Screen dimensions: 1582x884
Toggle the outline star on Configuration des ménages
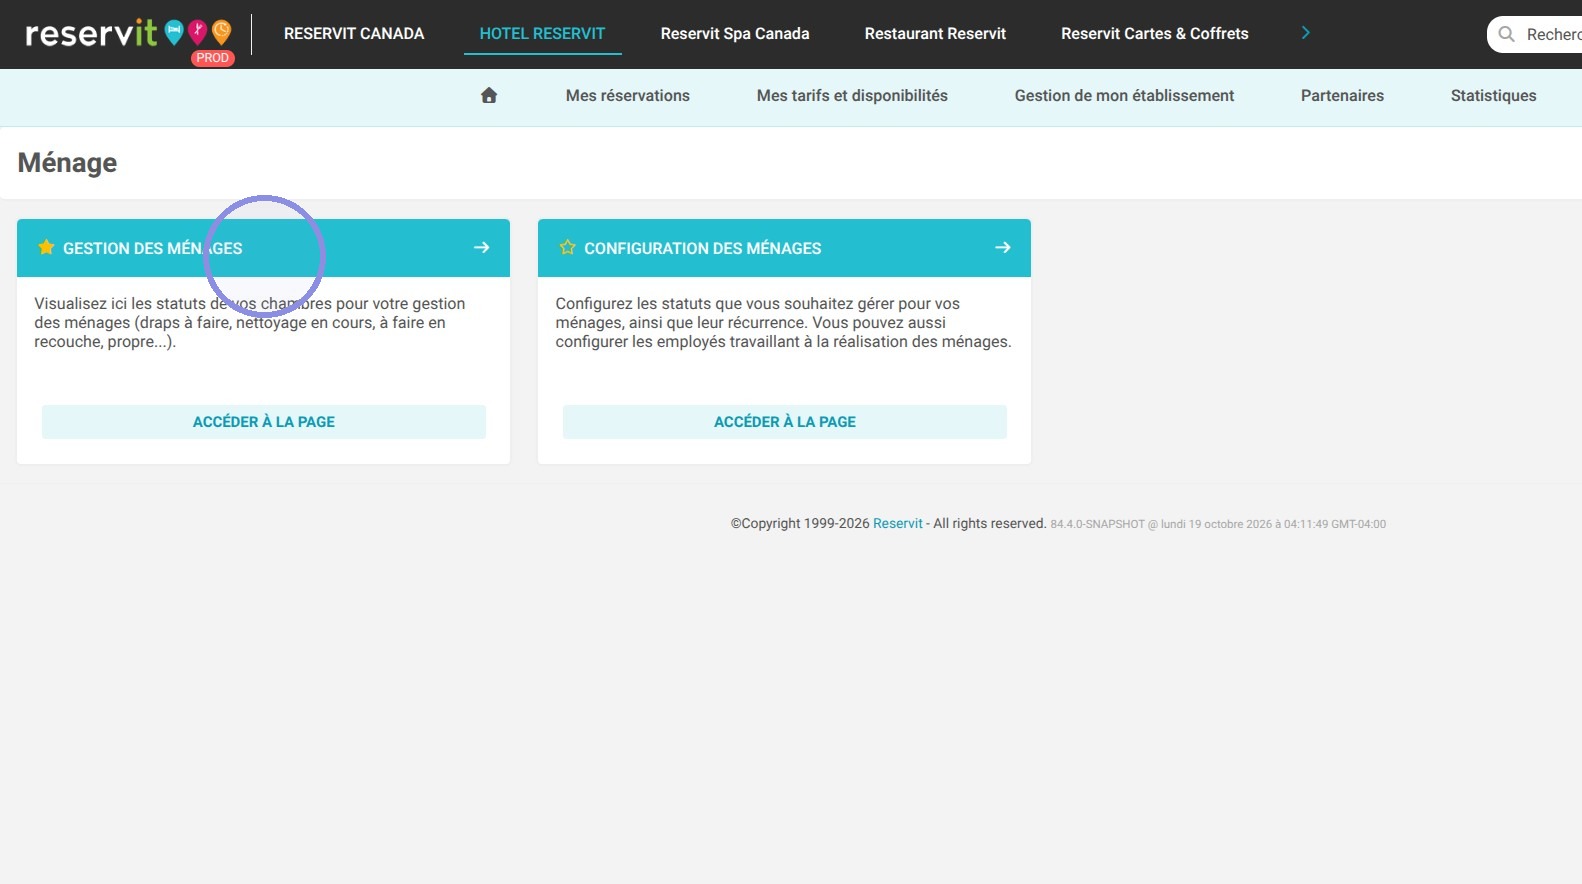click(x=567, y=247)
